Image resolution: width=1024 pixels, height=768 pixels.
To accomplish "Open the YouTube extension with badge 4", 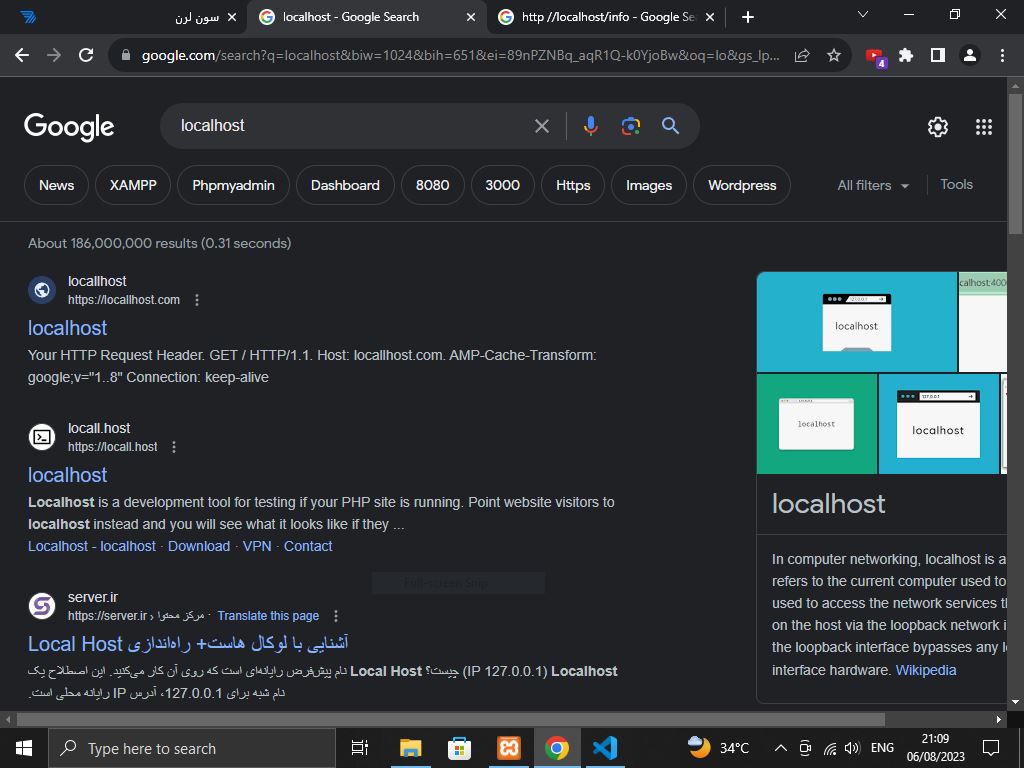I will coord(875,57).
